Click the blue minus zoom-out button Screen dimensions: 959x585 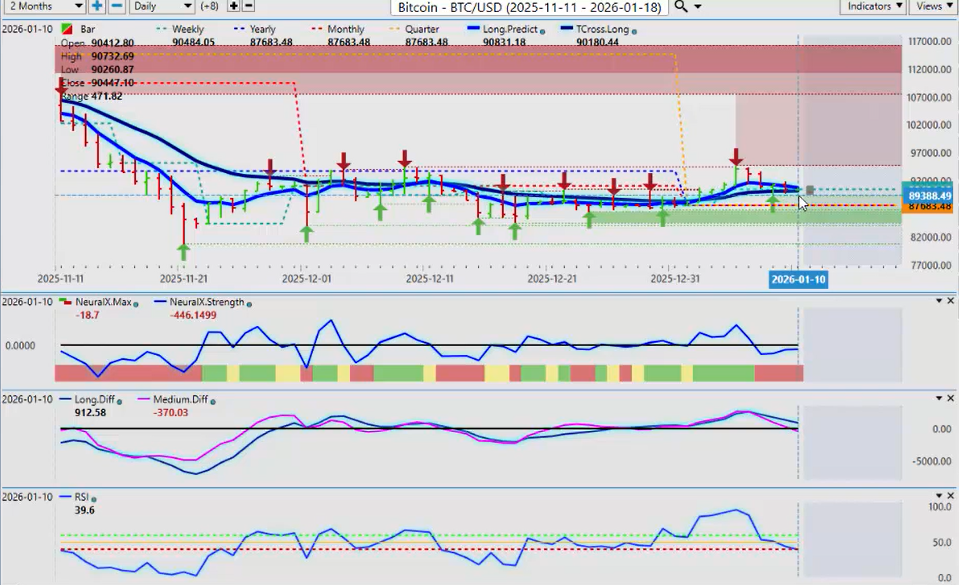pyautogui.click(x=117, y=6)
